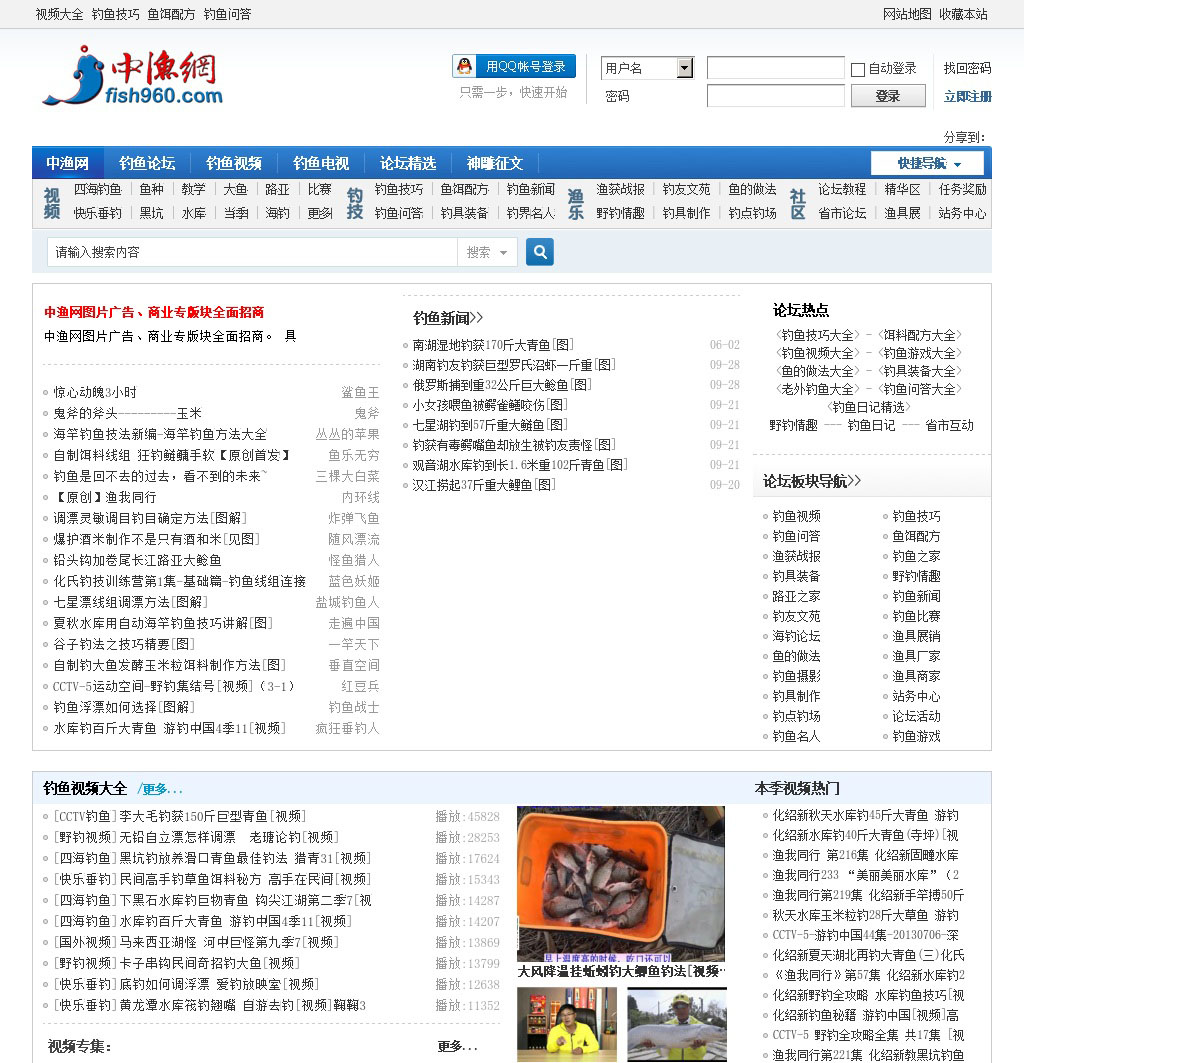
Task: Click the blue search magnifier icon
Action: click(540, 252)
